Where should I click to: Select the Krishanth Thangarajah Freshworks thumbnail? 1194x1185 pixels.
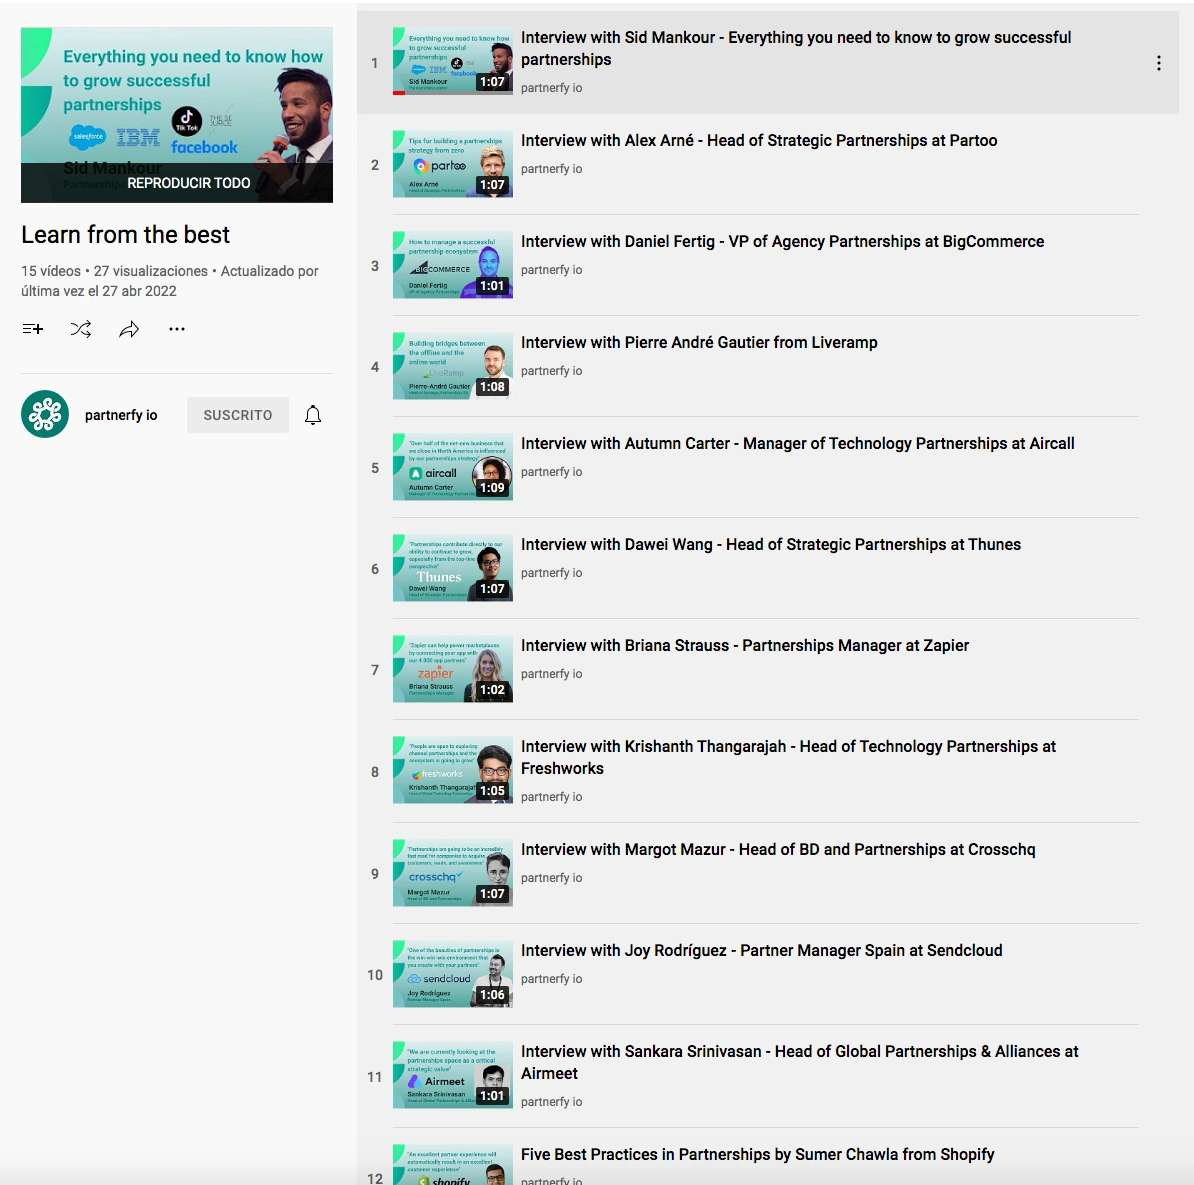click(452, 770)
